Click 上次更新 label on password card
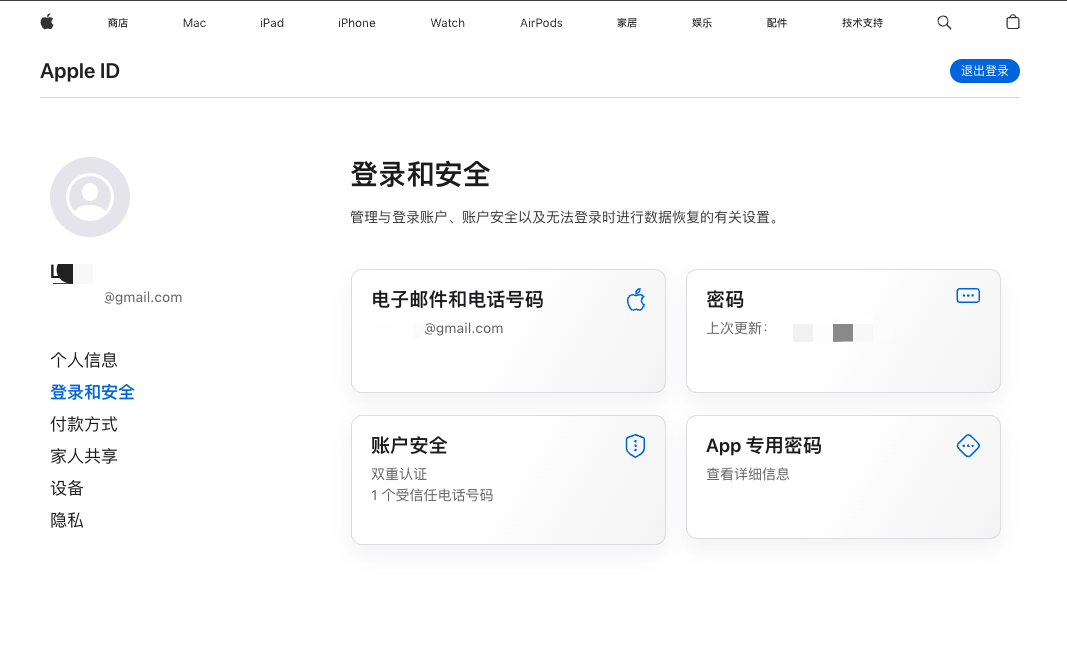1067x647 pixels. tap(737, 328)
